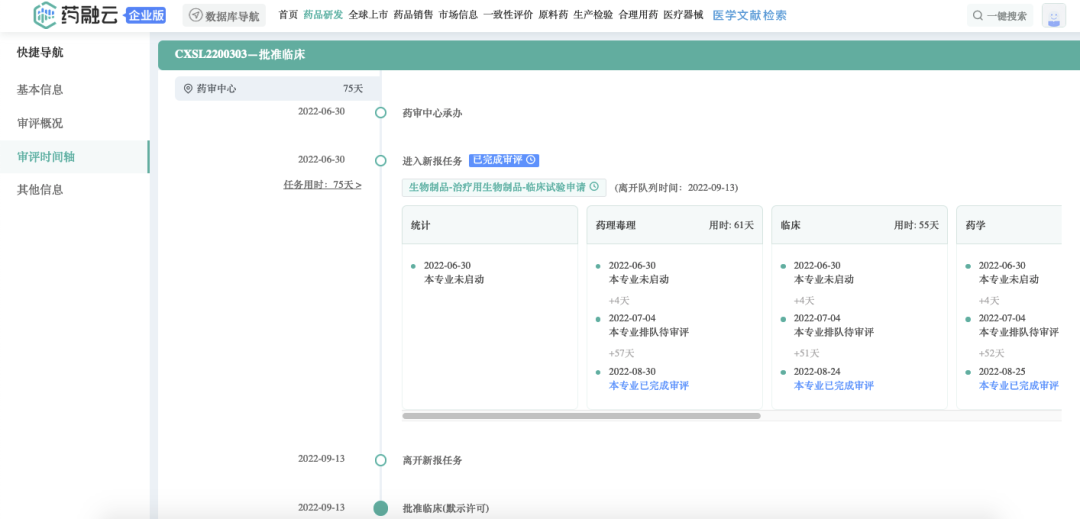Expand the 任务用时：75天 details link
The height and width of the screenshot is (519, 1080).
click(322, 185)
